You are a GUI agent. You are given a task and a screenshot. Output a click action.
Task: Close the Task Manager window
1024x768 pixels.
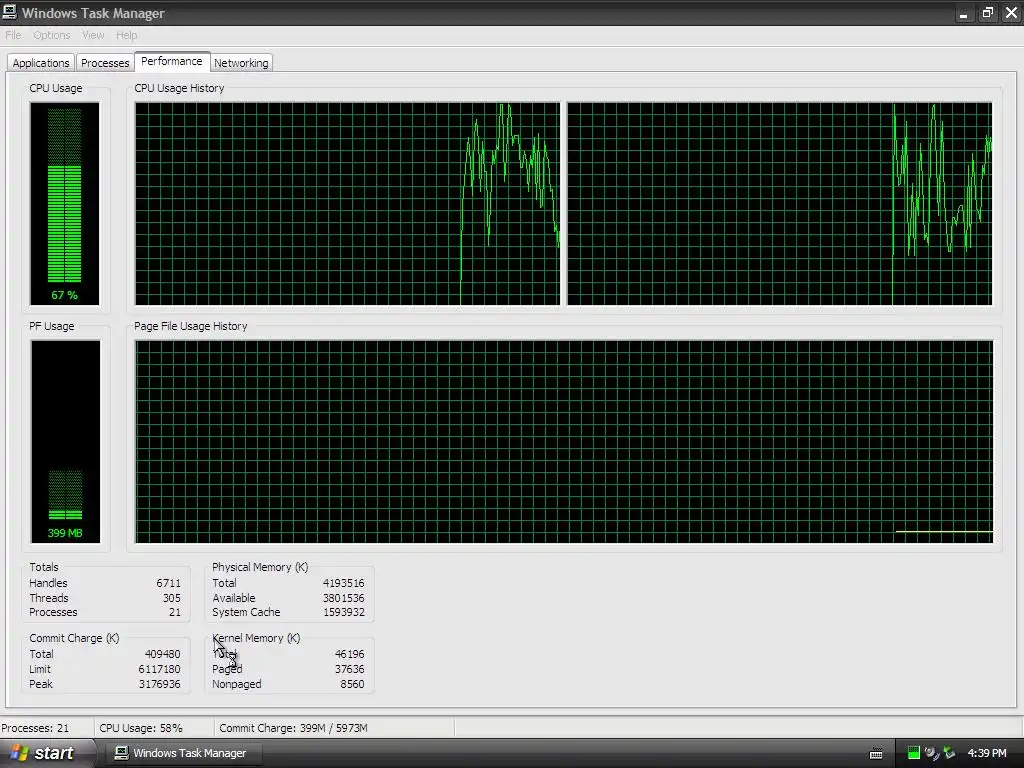[1011, 13]
